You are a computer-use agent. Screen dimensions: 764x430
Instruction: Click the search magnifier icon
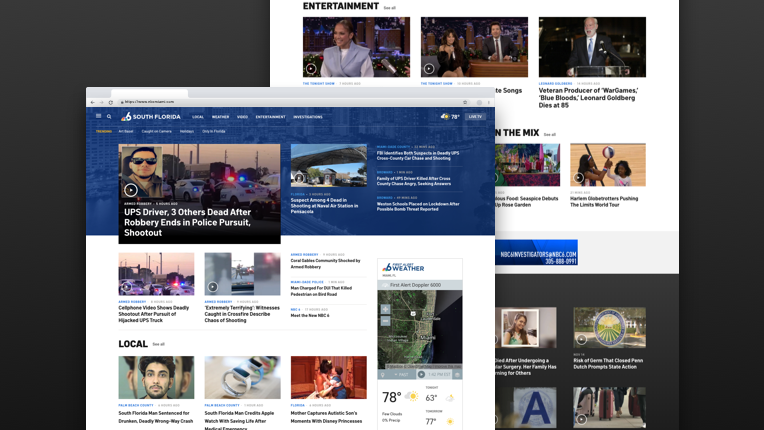click(x=109, y=116)
